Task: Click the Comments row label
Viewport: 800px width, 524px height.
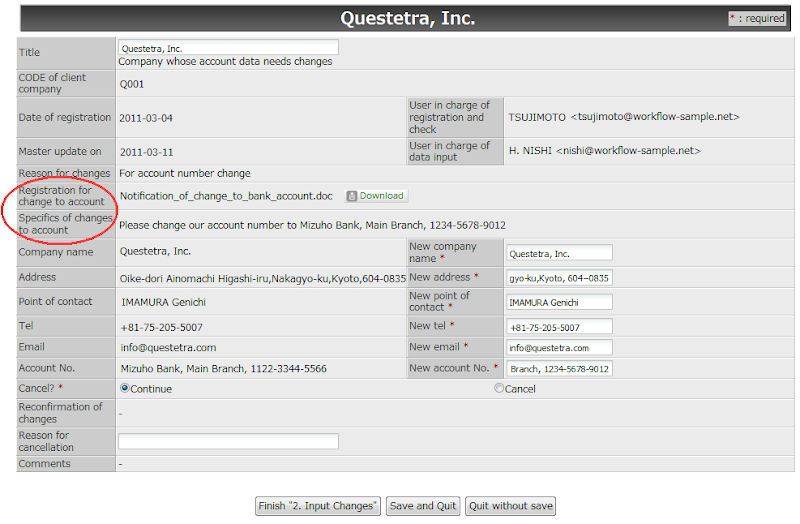Action: (44, 464)
